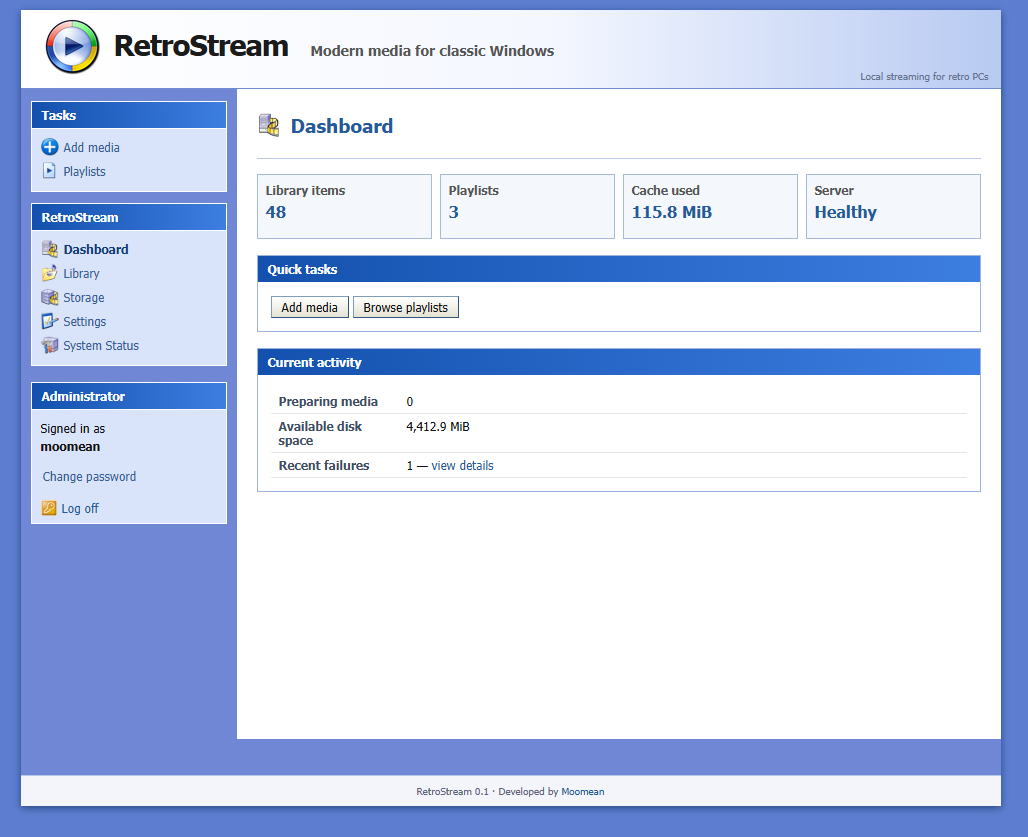1028x837 pixels.
Task: Click the Library folder icon
Action: click(50, 273)
